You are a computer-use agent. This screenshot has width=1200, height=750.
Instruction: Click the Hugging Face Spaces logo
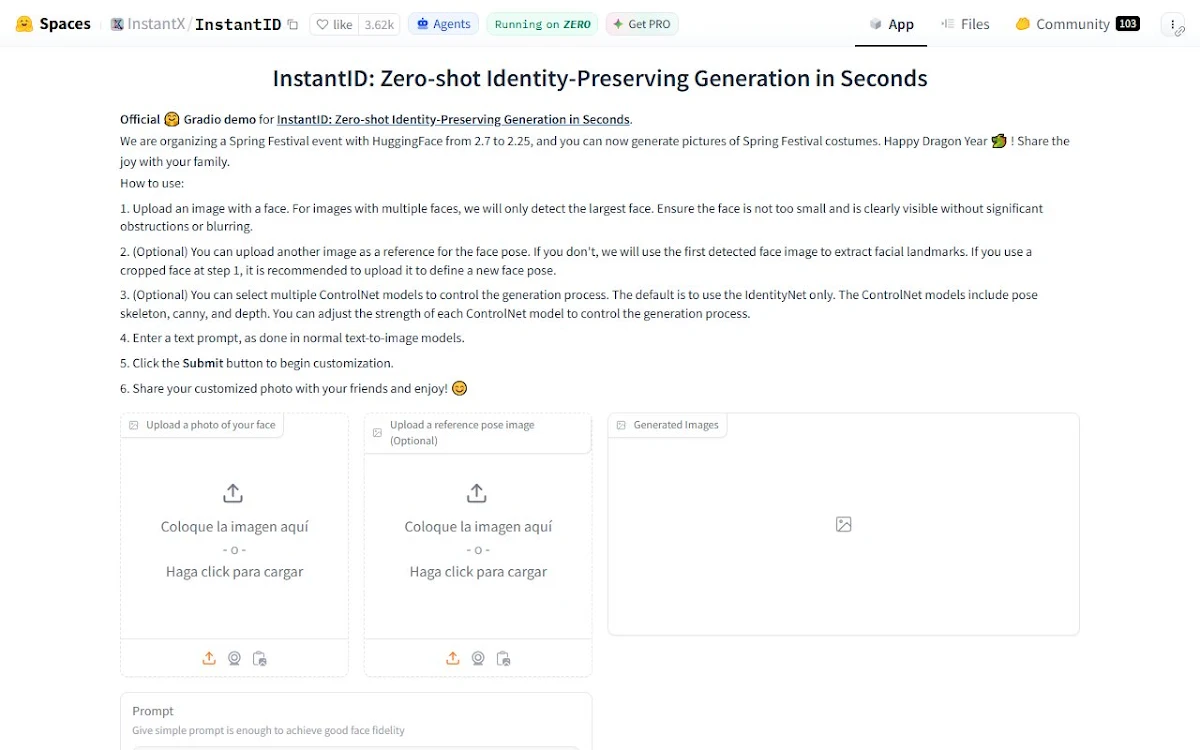tap(54, 24)
